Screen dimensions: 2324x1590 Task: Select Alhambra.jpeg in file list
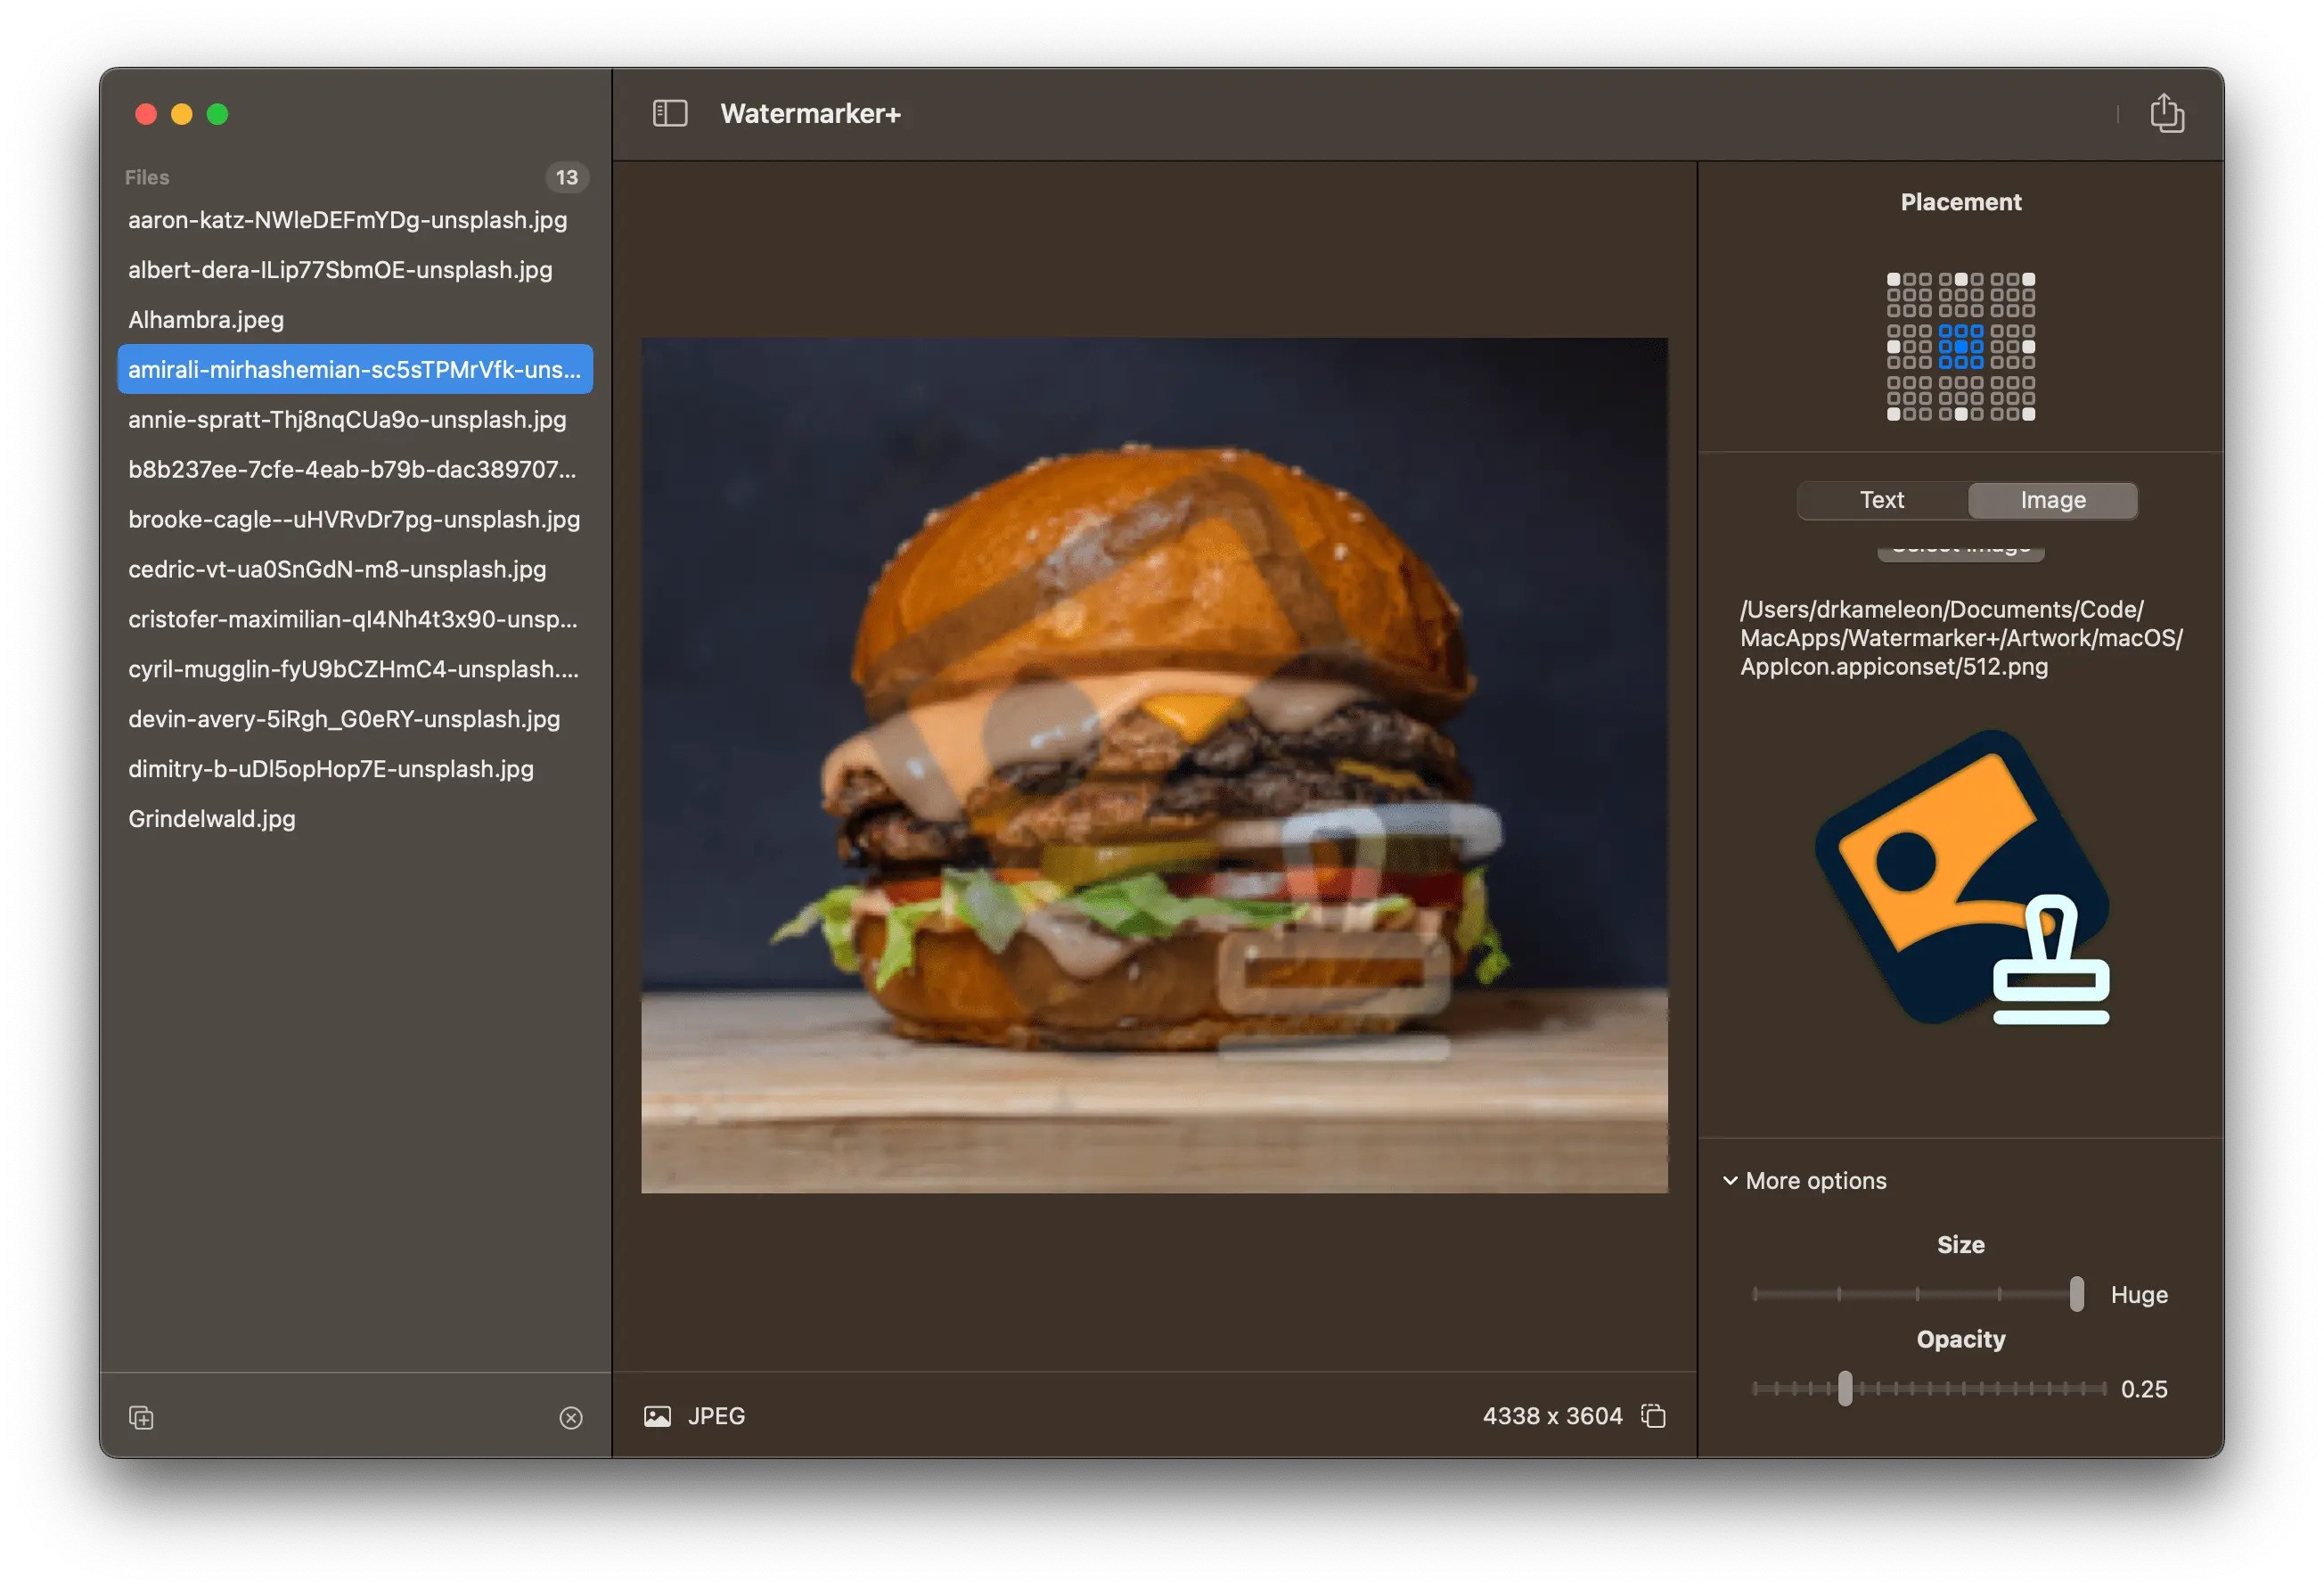[206, 320]
